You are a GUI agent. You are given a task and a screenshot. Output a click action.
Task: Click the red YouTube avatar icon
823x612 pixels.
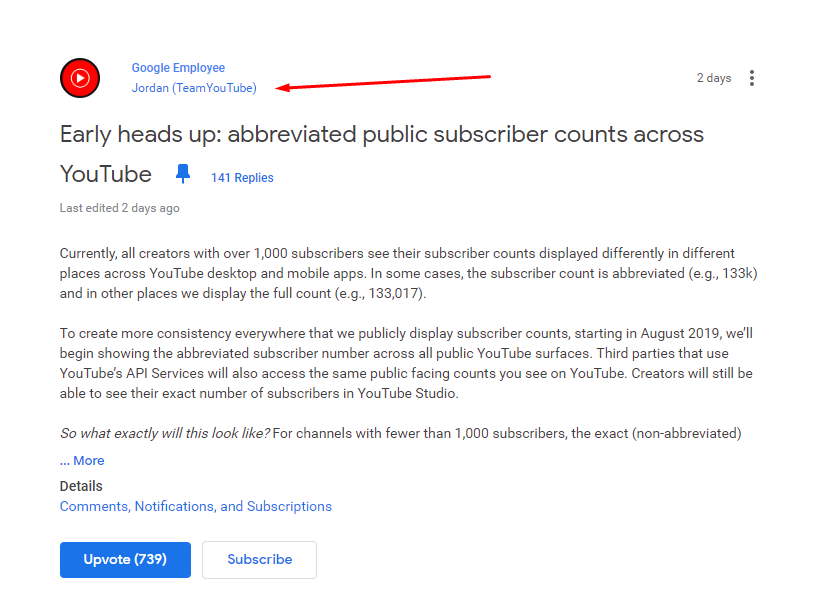click(x=80, y=78)
